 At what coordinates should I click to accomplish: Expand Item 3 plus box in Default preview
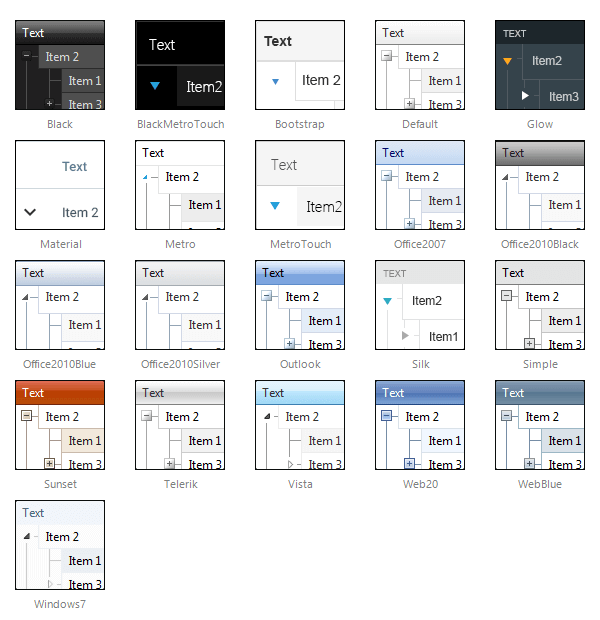point(409,104)
